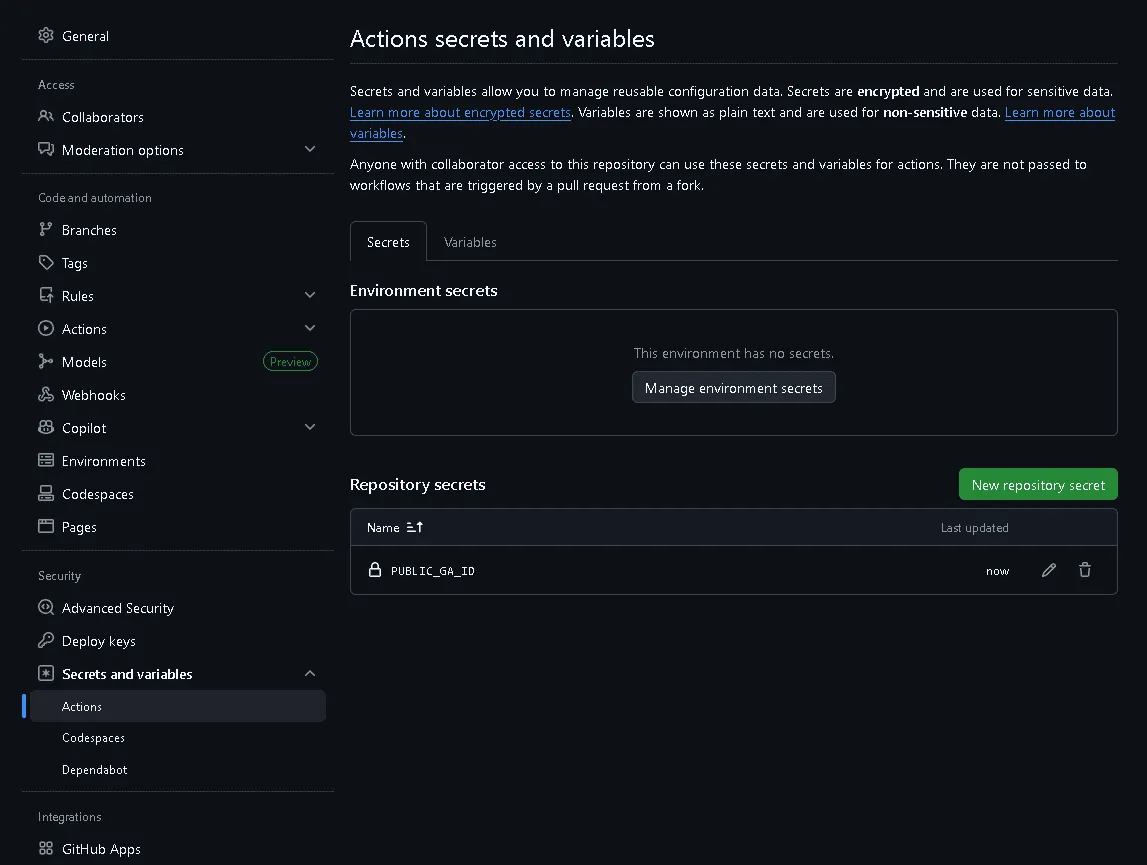Switch to the Variables tab
The height and width of the screenshot is (865, 1147).
(470, 242)
